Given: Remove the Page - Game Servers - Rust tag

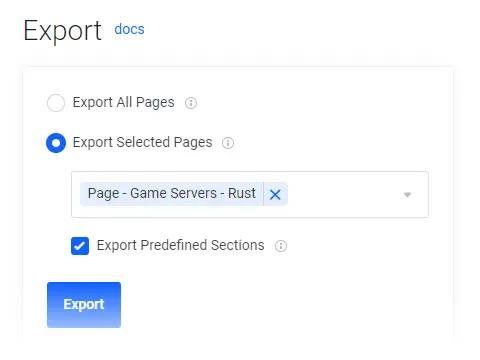Looking at the screenshot, I should tap(275, 194).
